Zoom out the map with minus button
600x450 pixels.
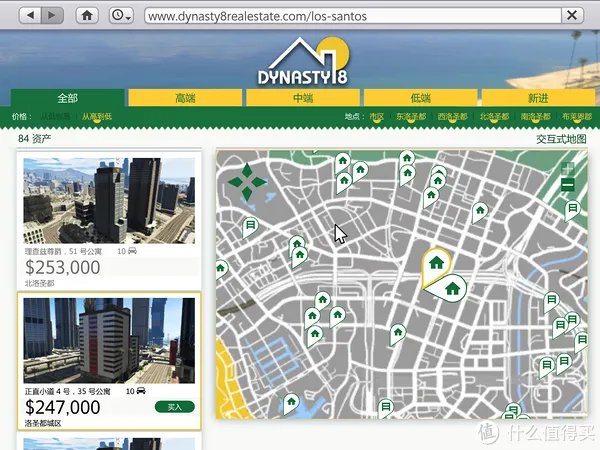pos(568,185)
